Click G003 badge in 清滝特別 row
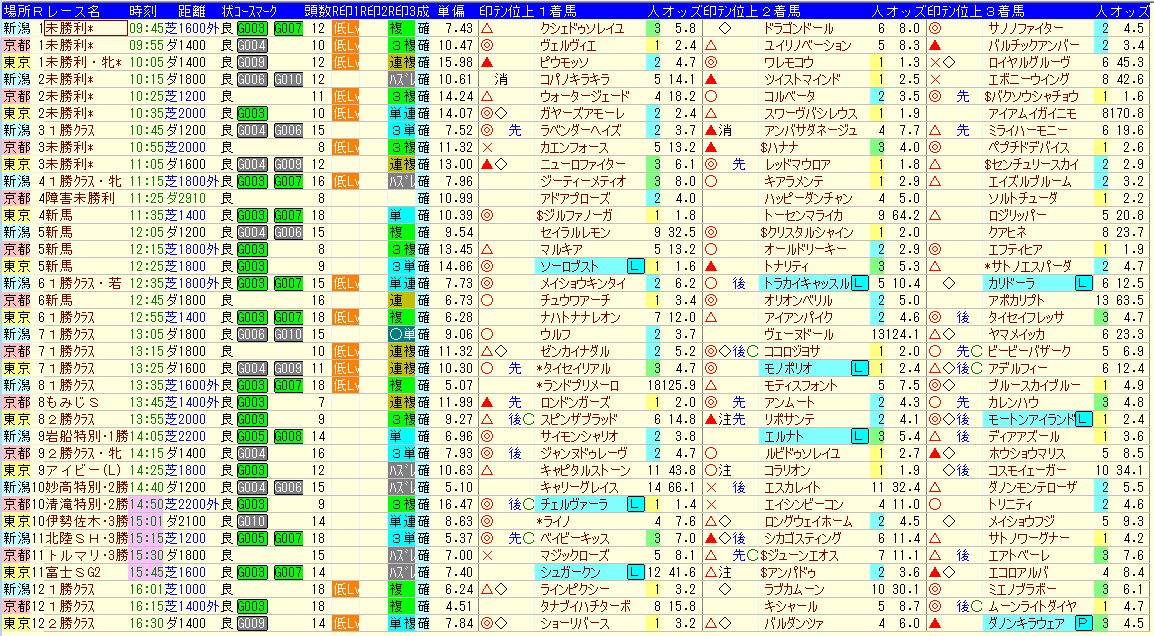The image size is (1154, 636). (x=252, y=504)
